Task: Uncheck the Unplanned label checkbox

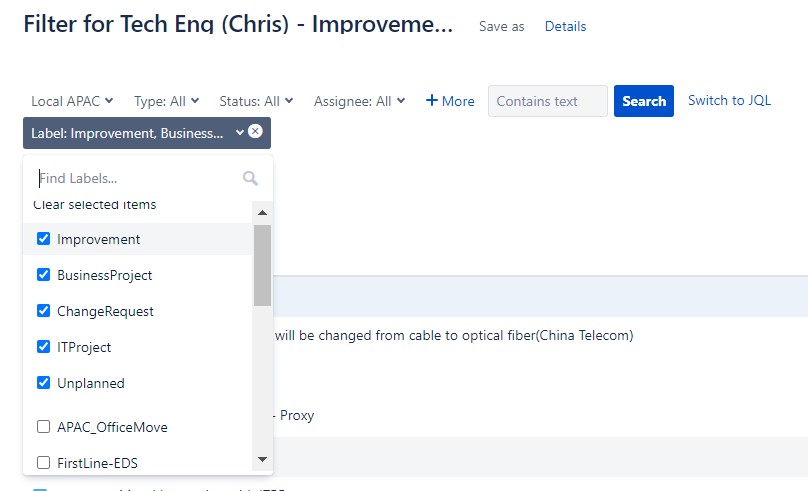Action: tap(43, 383)
